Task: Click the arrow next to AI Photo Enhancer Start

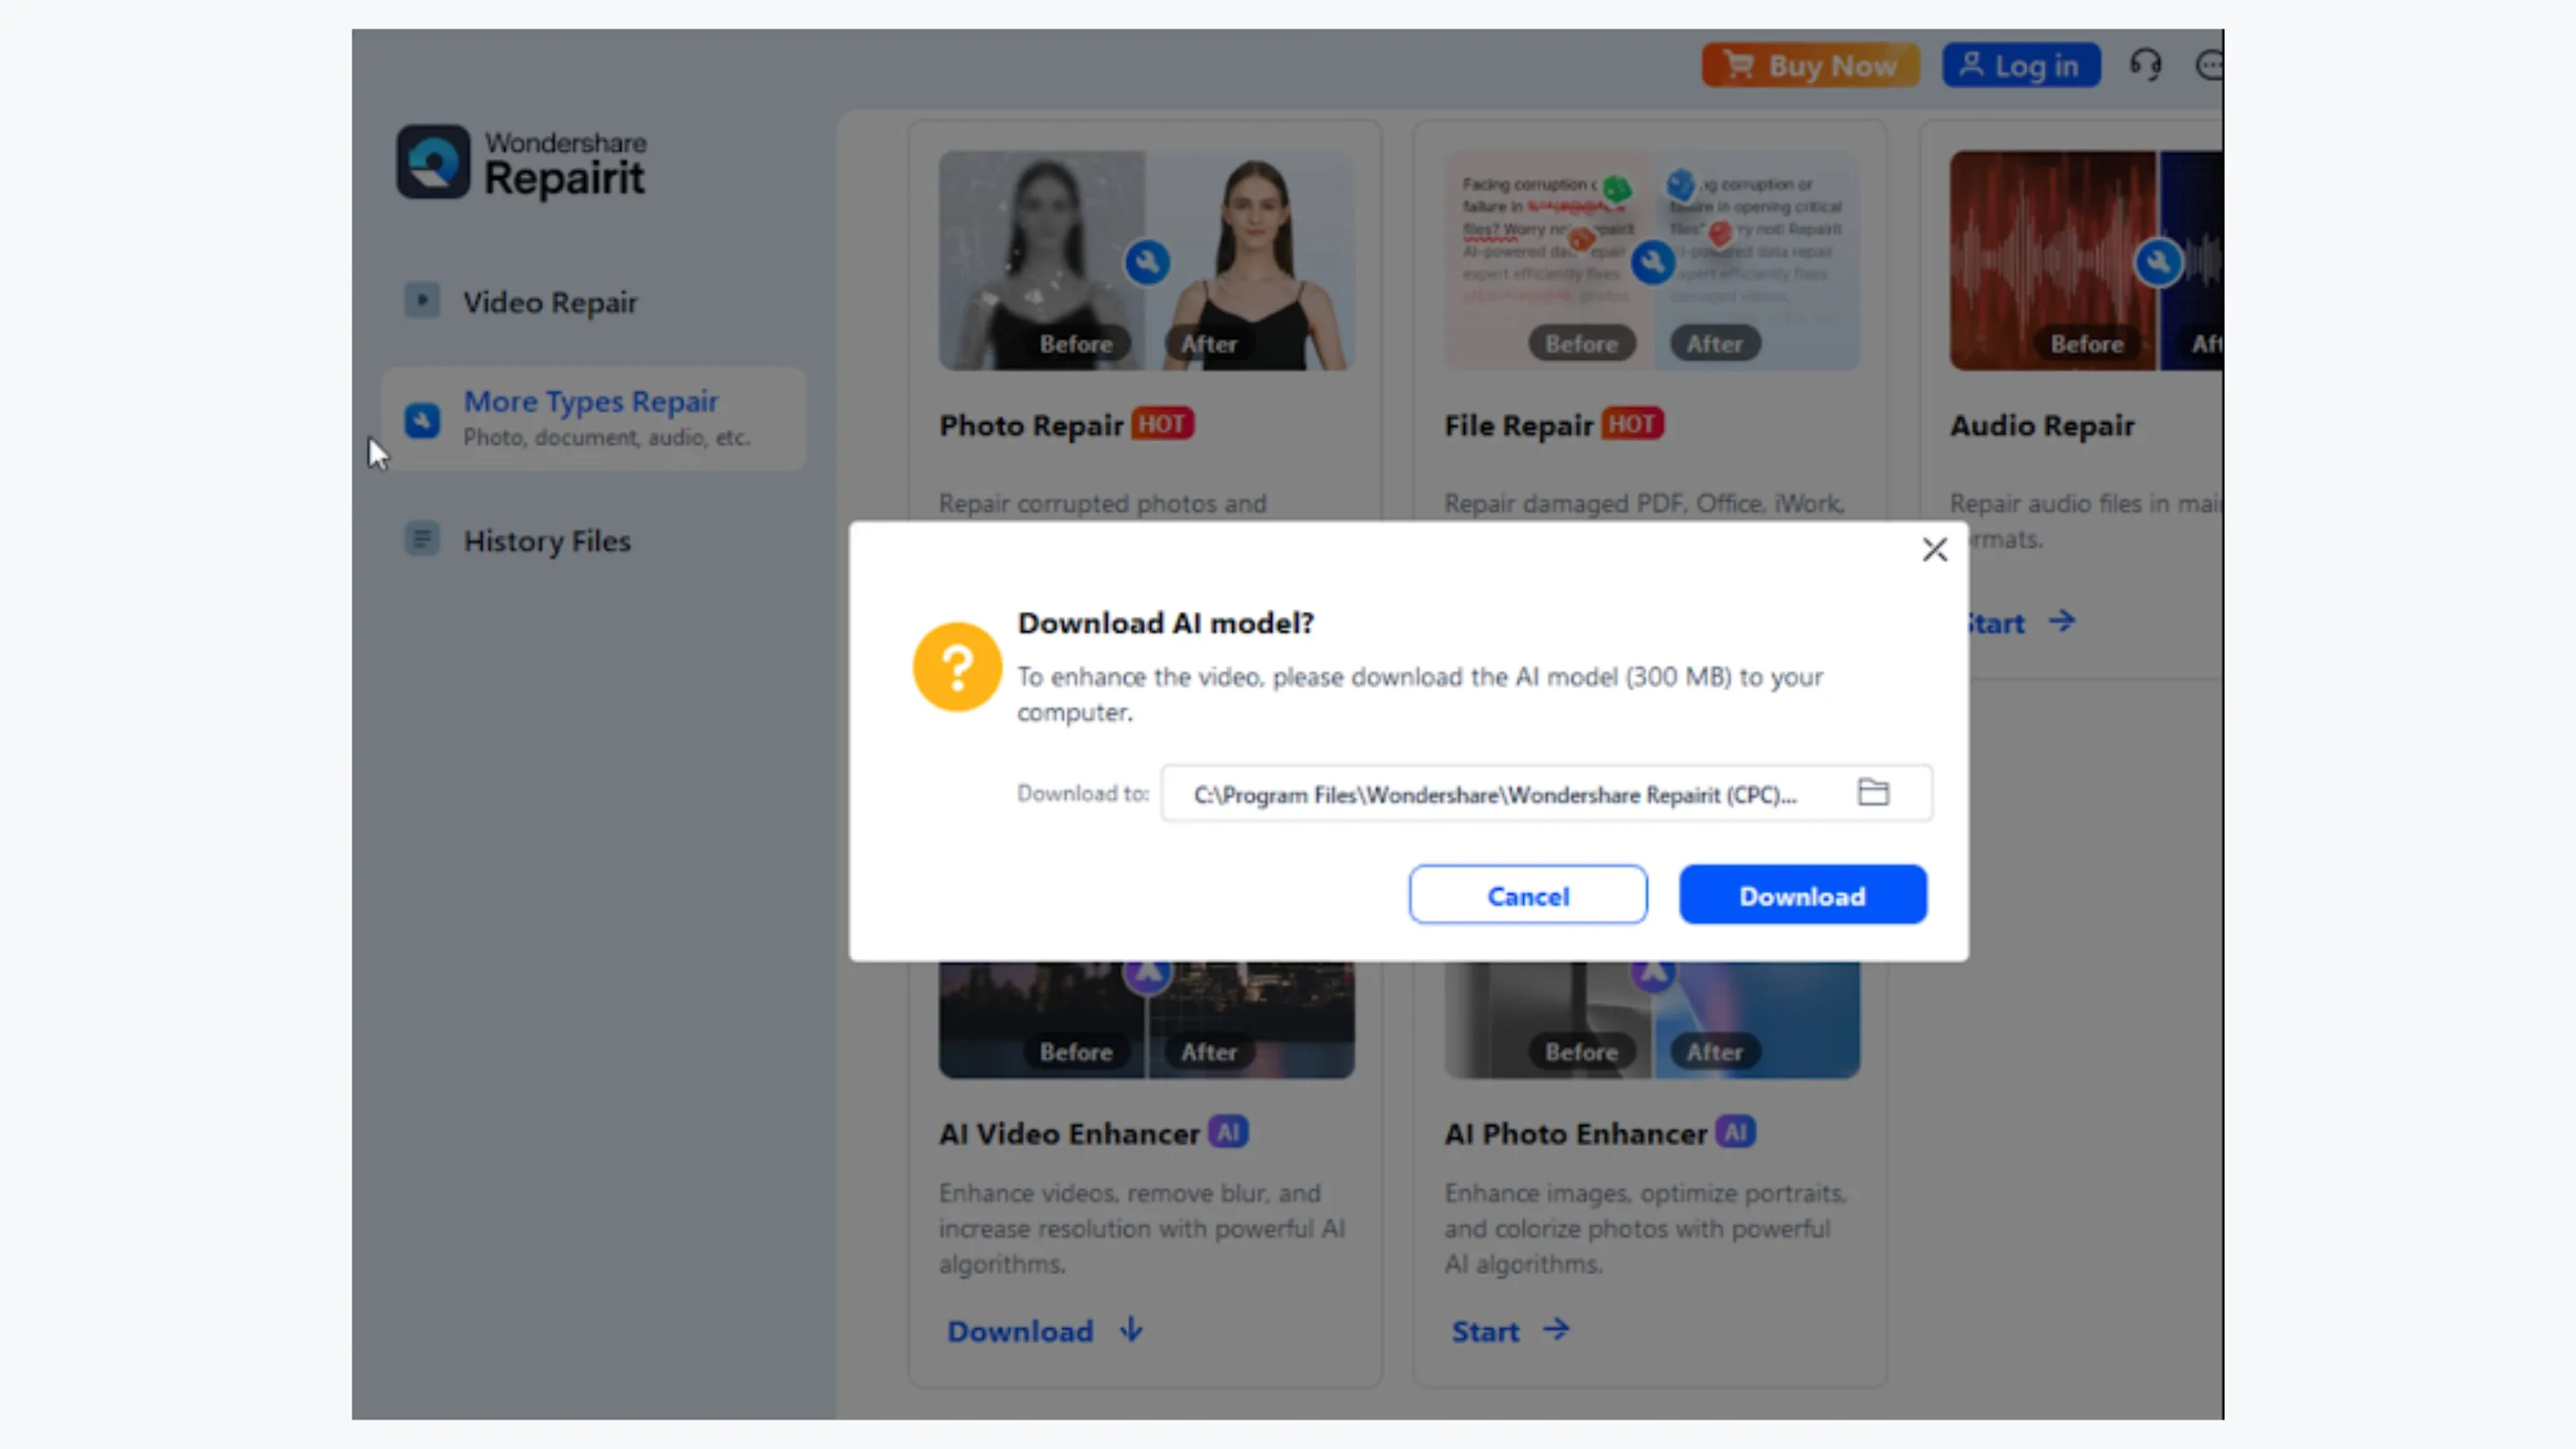Action: (1556, 1330)
